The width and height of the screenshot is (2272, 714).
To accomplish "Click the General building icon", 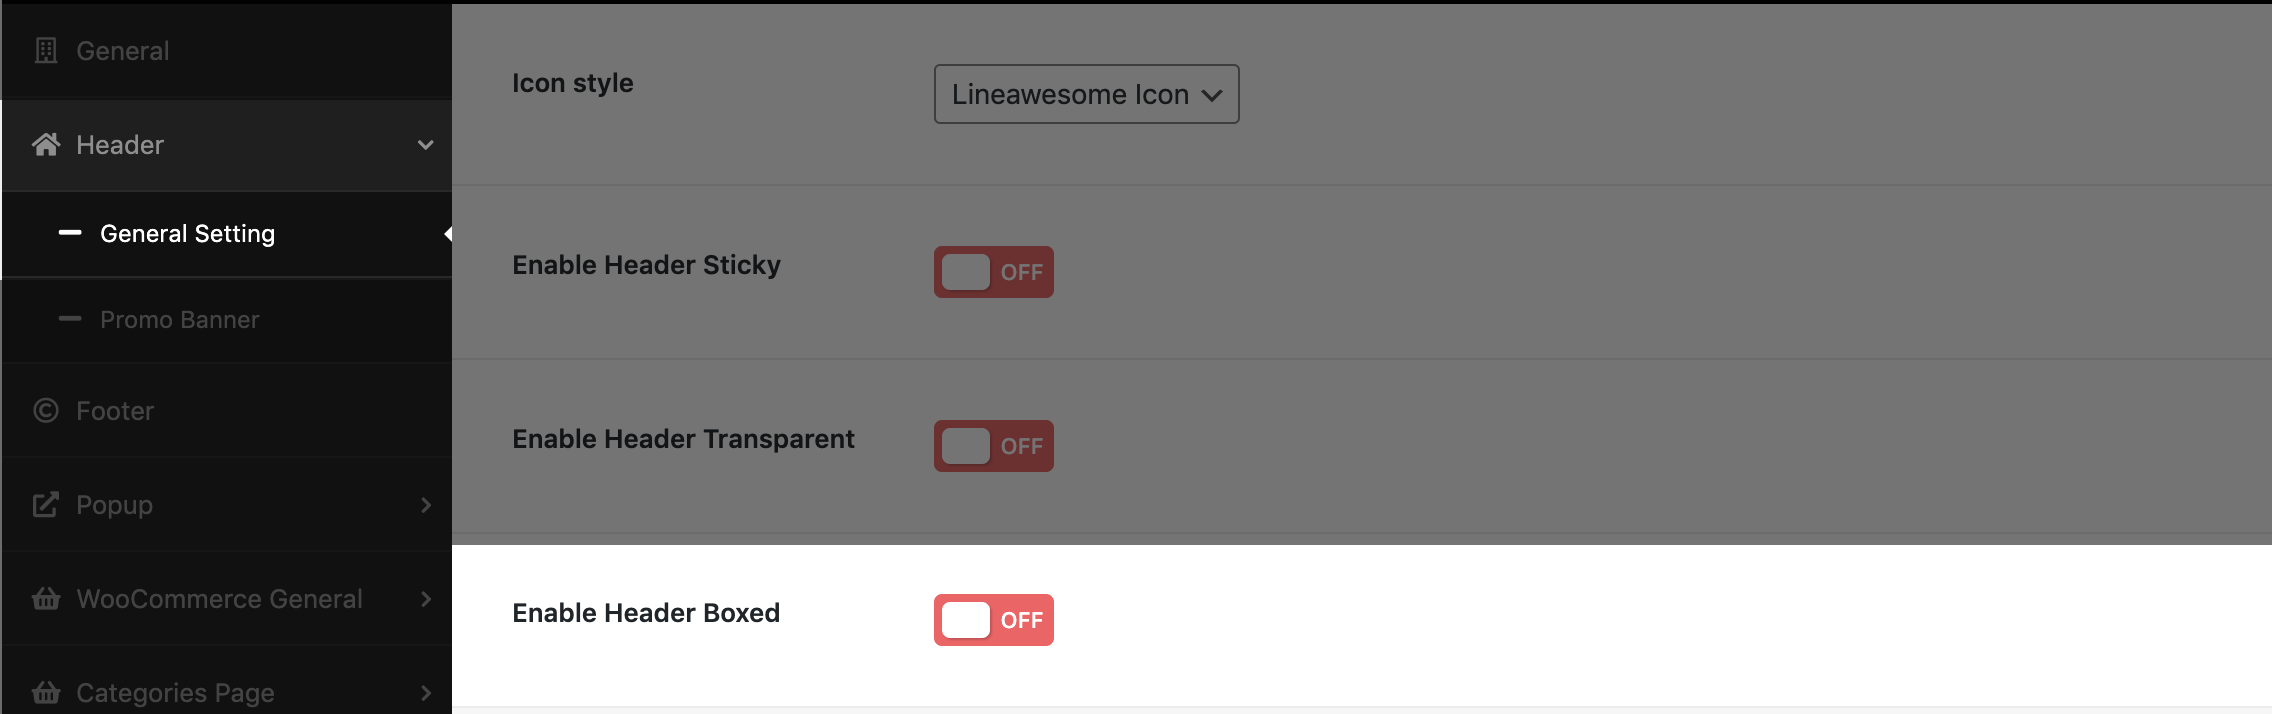I will point(46,50).
